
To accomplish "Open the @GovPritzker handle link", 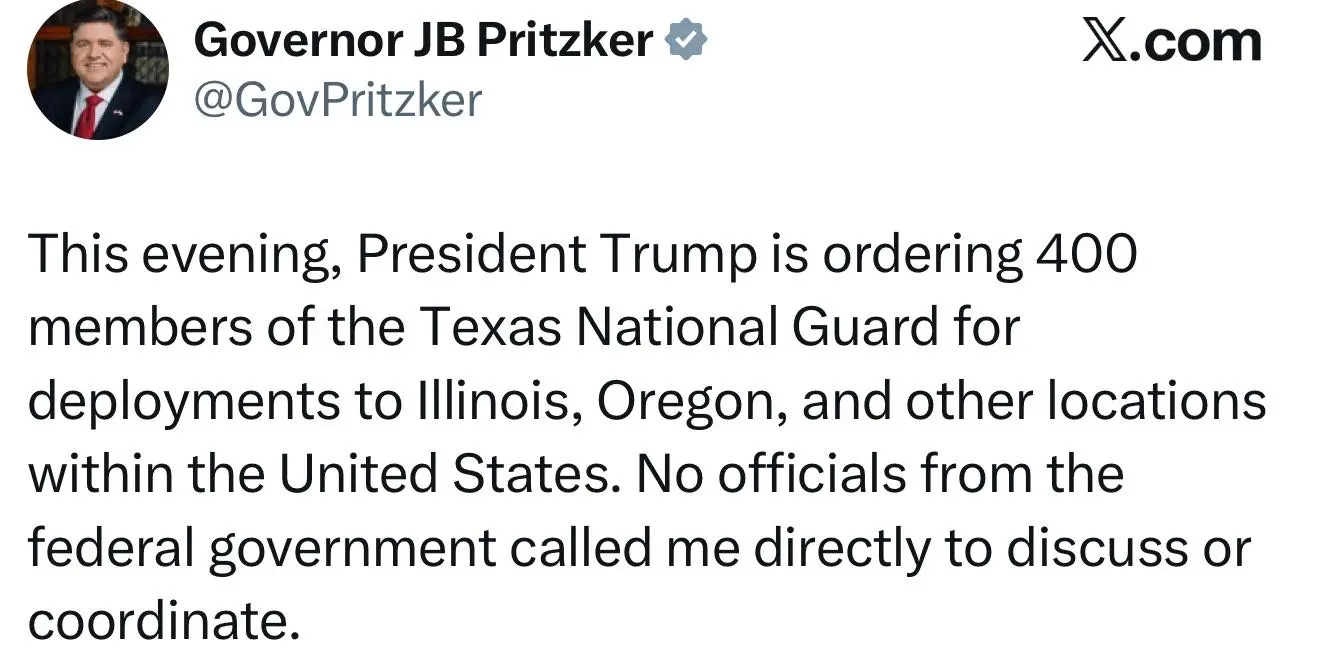I will click(337, 100).
